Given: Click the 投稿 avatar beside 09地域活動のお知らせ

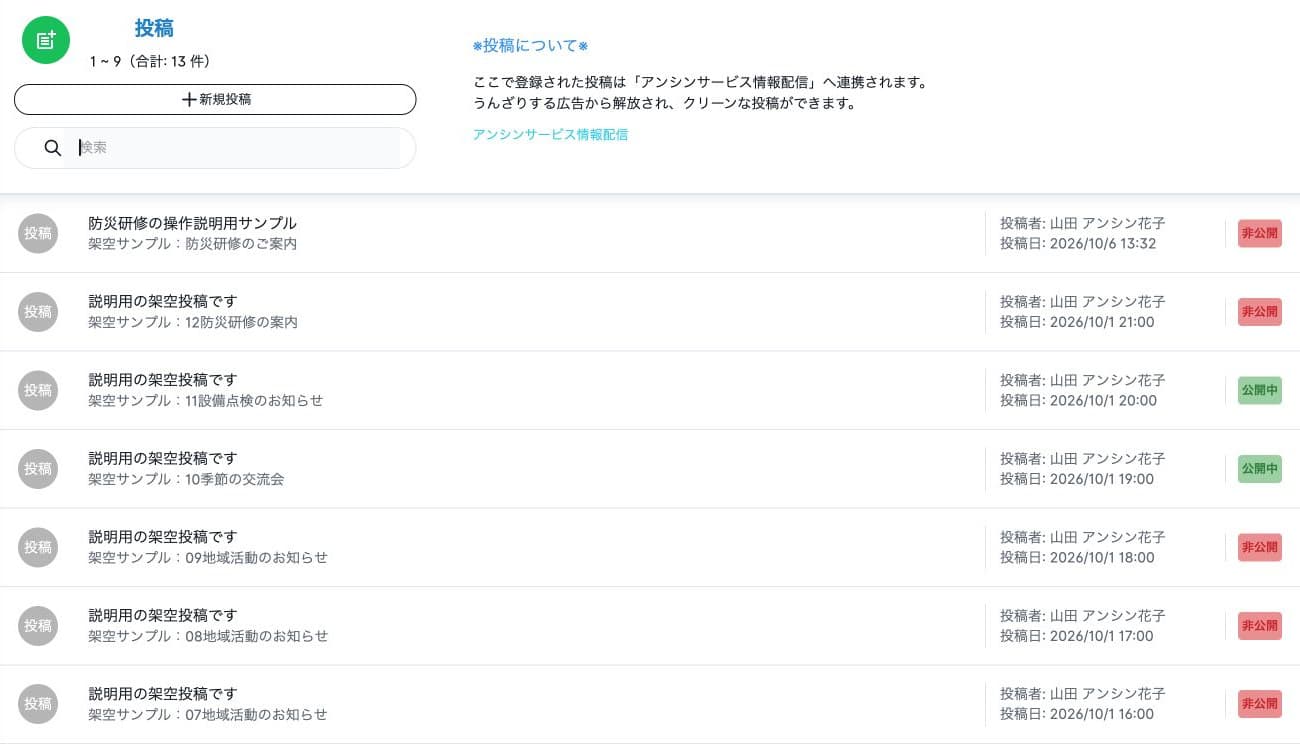Looking at the screenshot, I should (x=38, y=547).
